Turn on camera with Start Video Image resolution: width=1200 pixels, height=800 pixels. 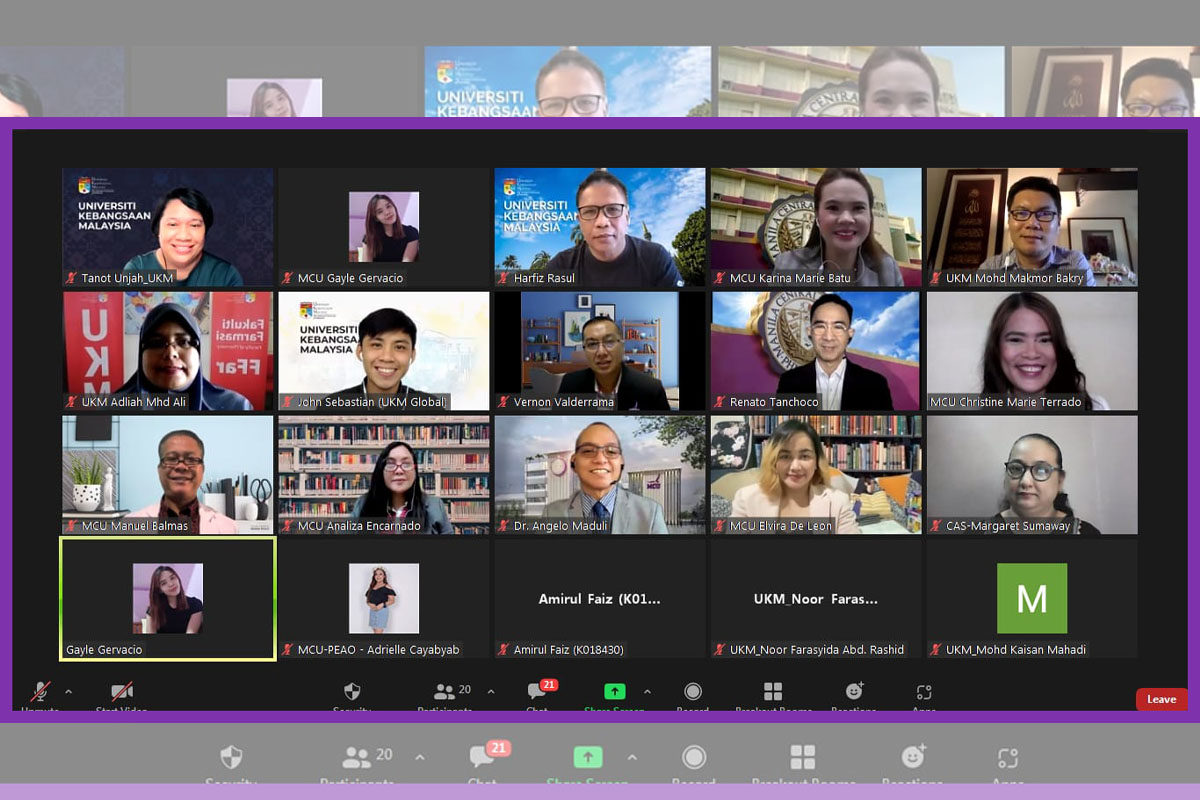tap(122, 692)
